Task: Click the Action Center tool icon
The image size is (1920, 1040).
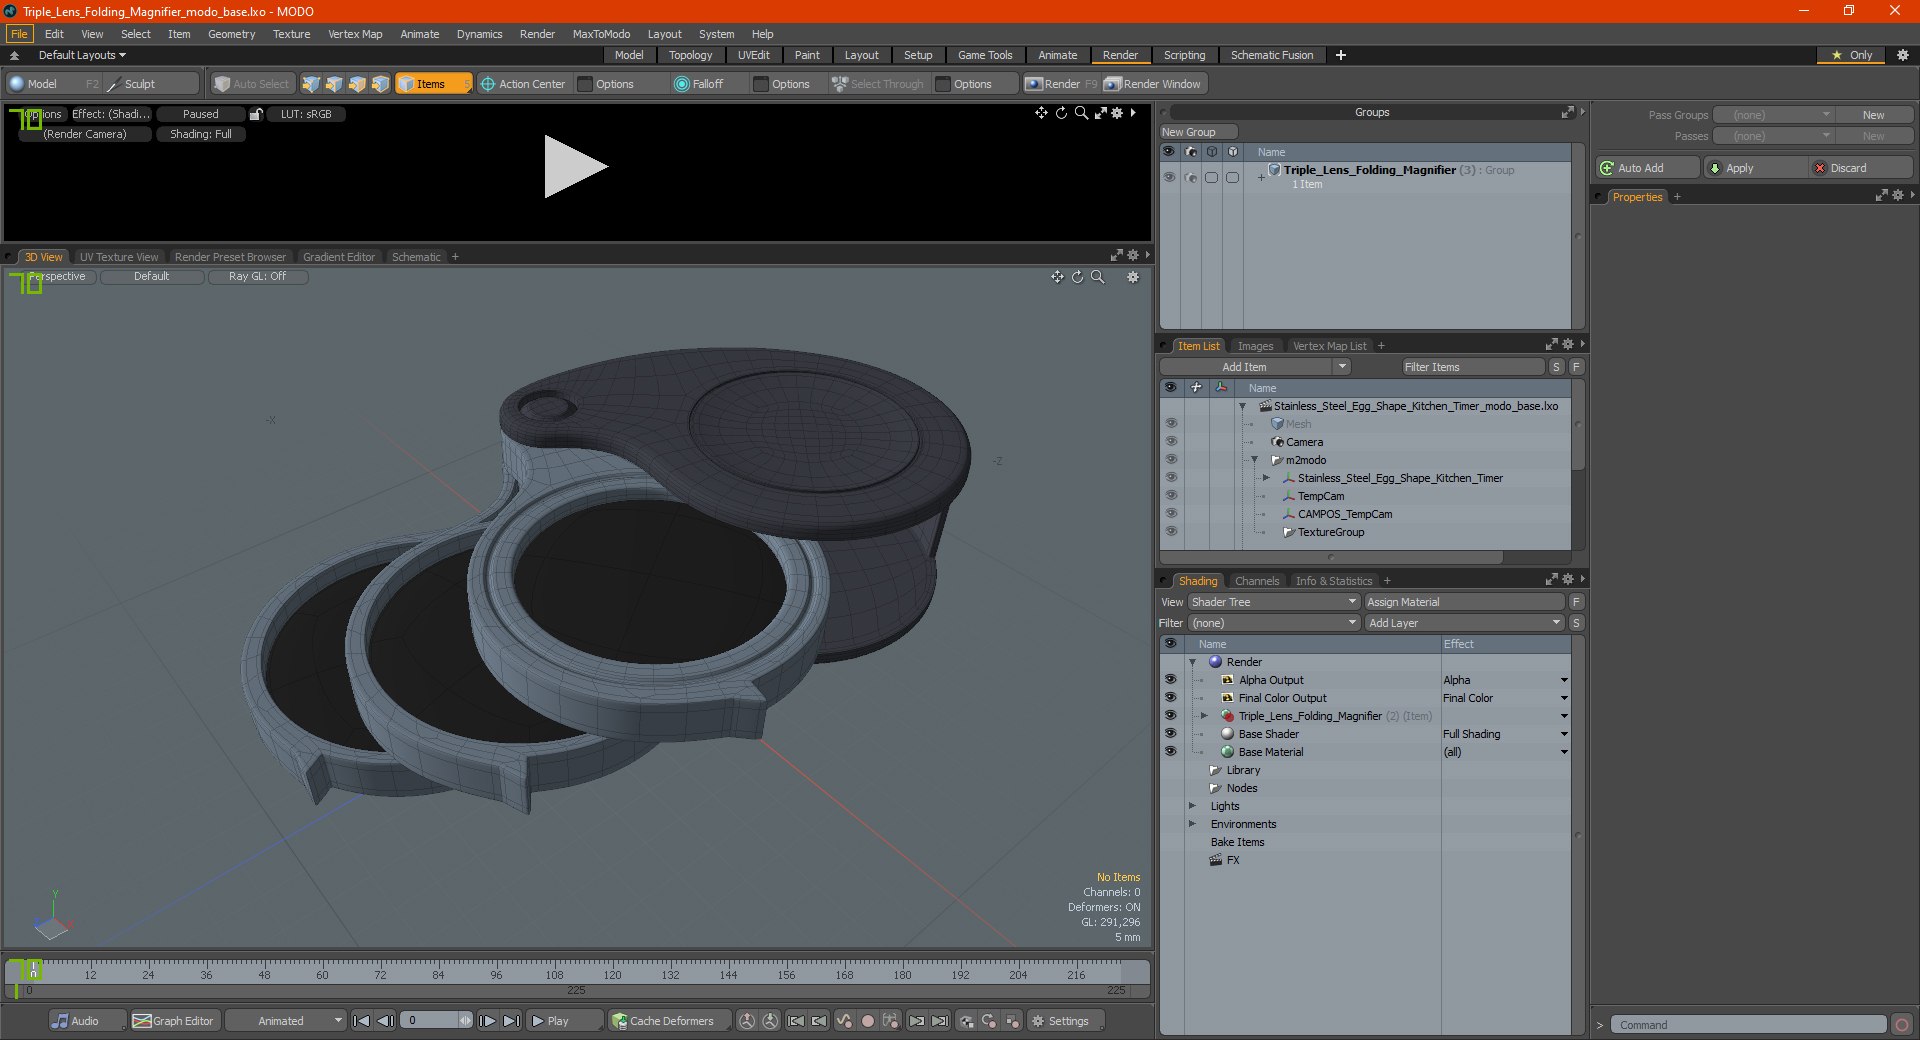Action: pos(488,84)
